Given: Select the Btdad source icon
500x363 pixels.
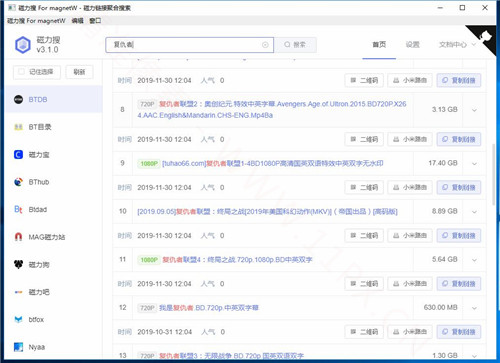Looking at the screenshot, I should tap(18, 209).
